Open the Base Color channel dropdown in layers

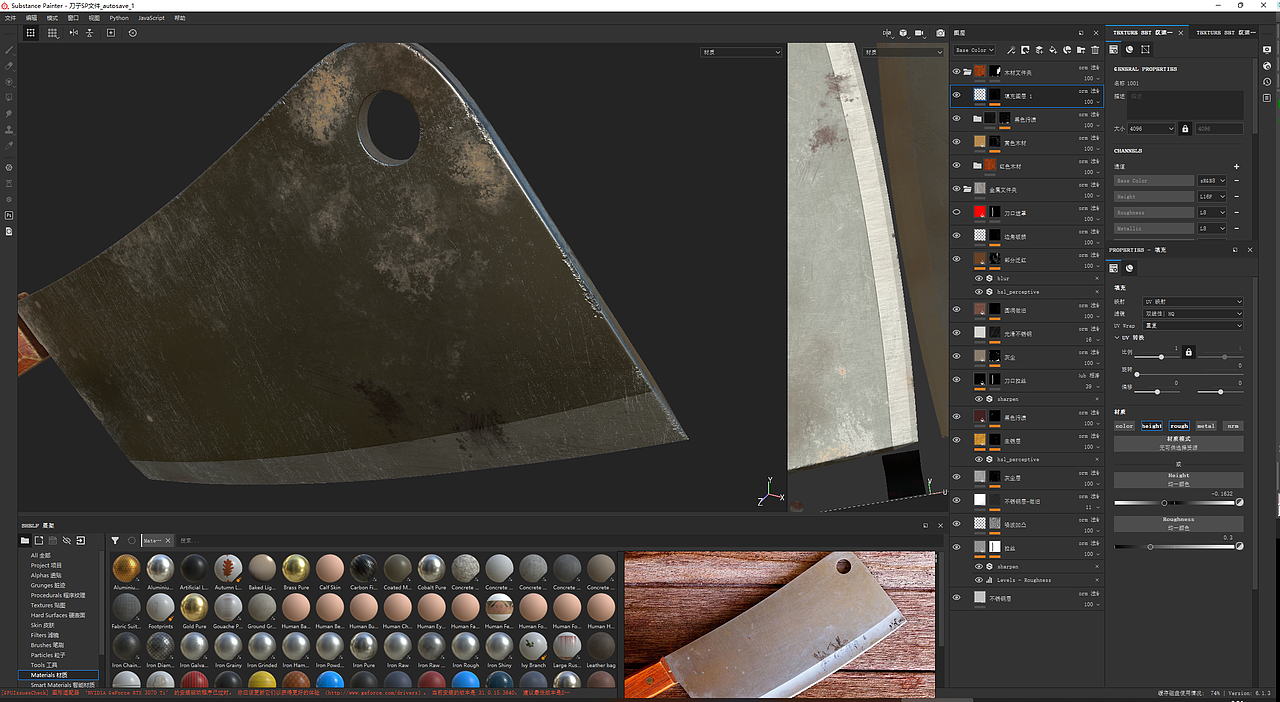coord(974,50)
